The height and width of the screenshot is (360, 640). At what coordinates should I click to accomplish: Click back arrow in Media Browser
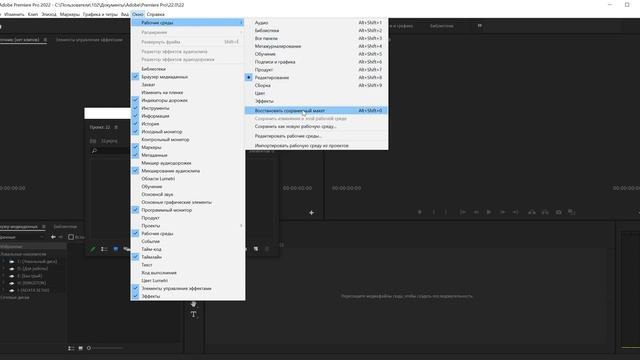coord(53,237)
